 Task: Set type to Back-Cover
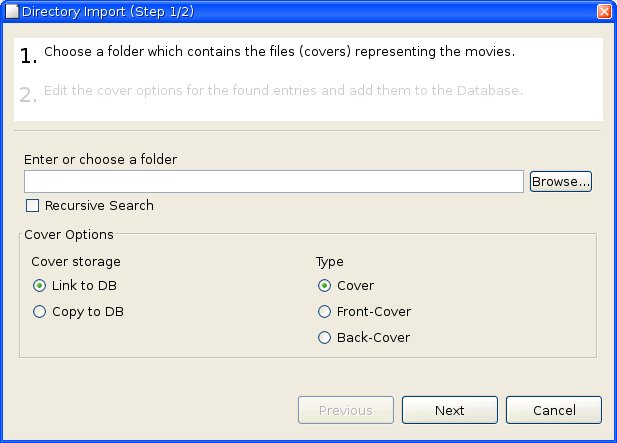pos(324,338)
